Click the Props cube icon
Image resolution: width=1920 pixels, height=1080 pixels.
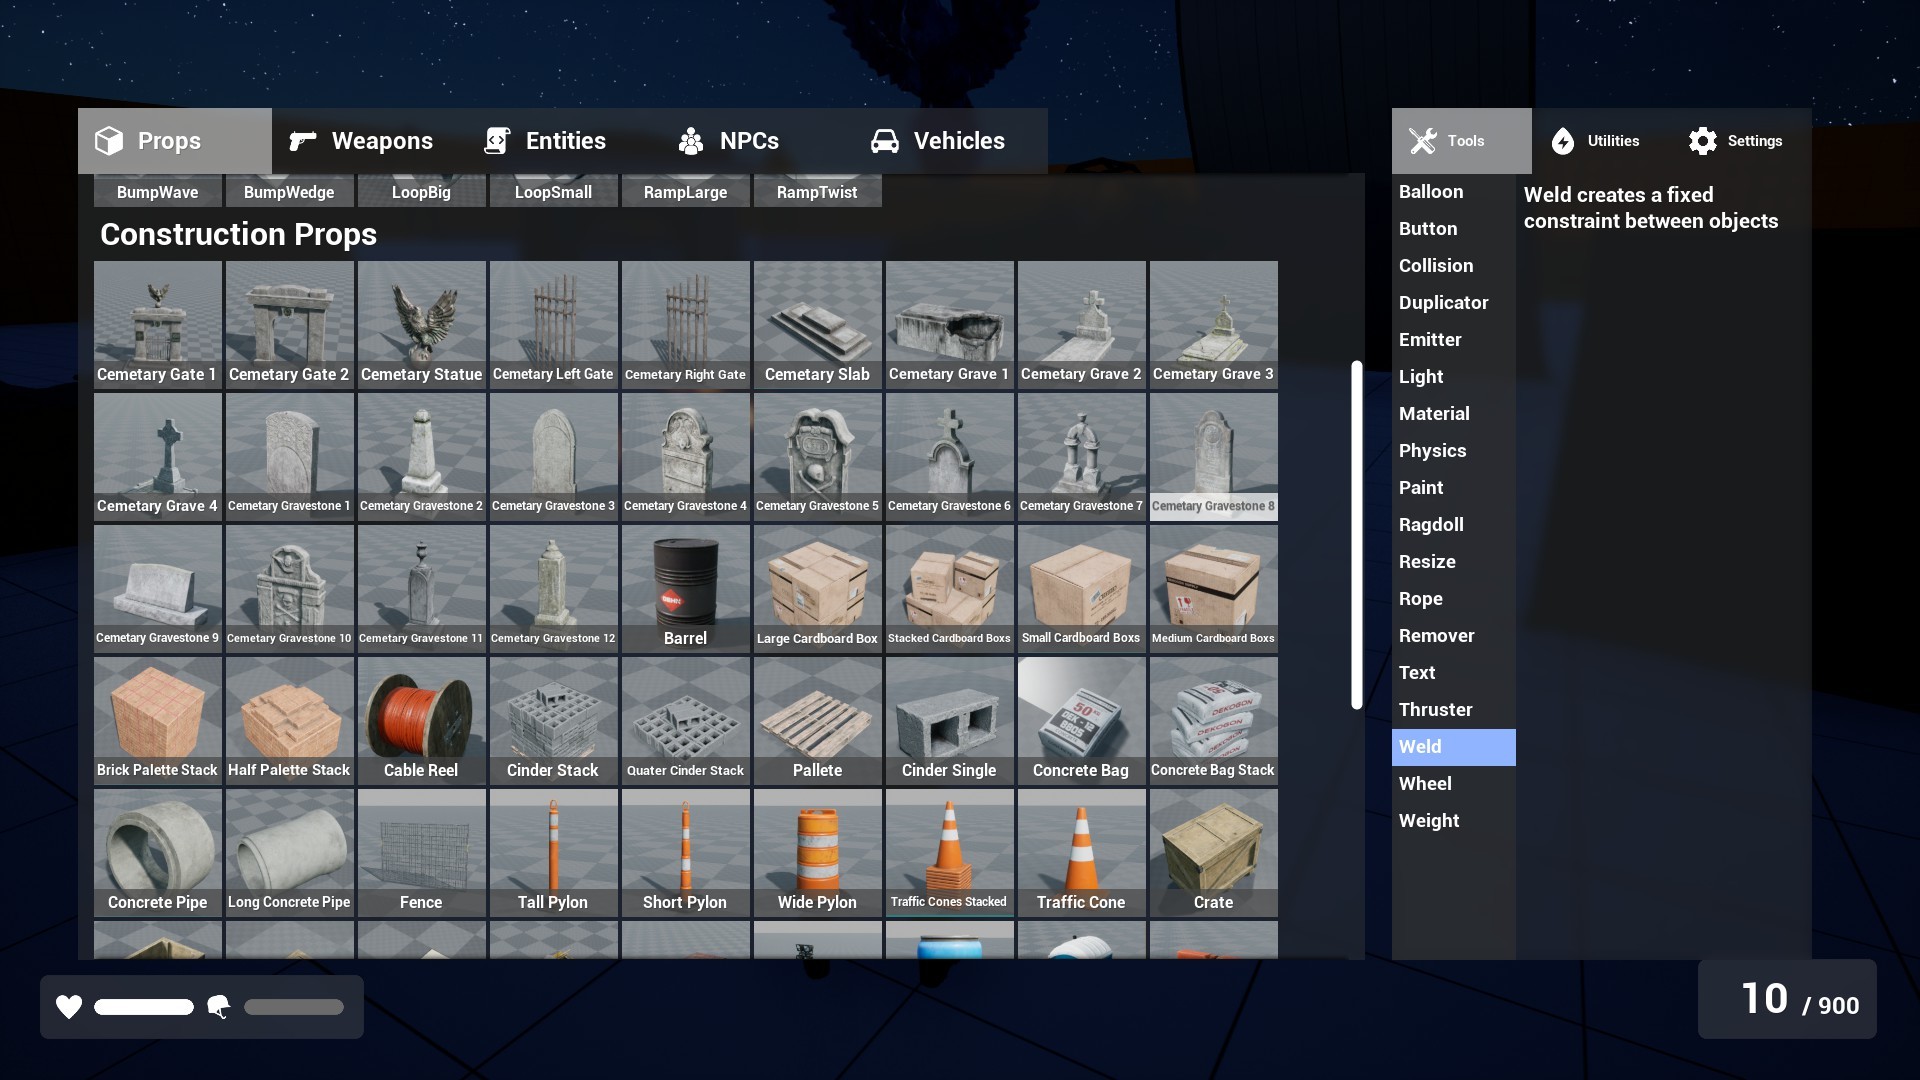point(109,140)
